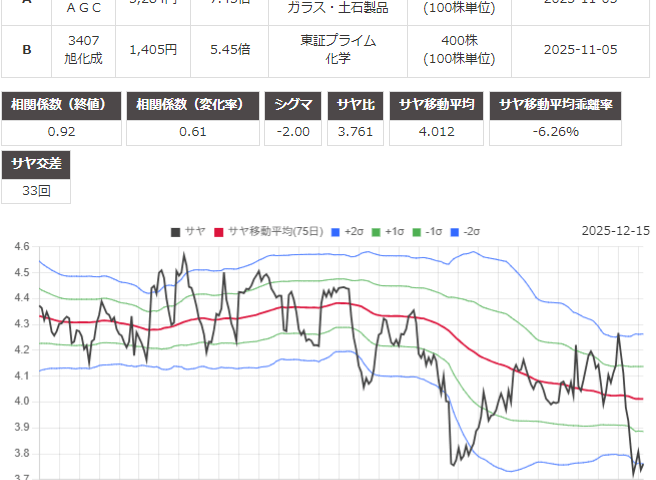This screenshot has width=656, height=480.
Task: Click the 2025-12-15 chart date label
Action: (x=615, y=231)
